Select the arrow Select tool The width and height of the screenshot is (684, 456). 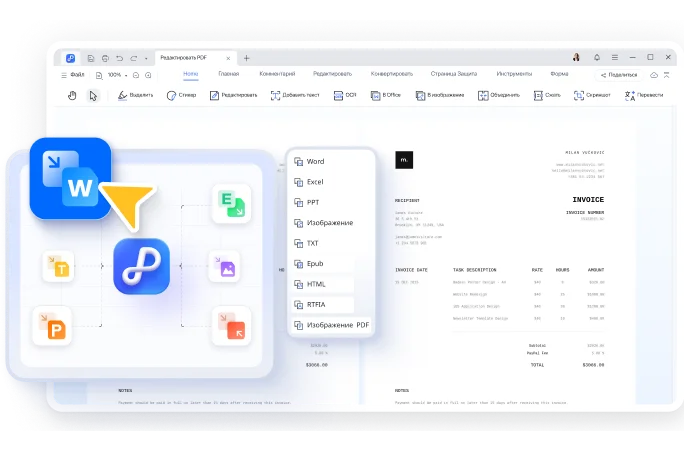click(x=93, y=96)
